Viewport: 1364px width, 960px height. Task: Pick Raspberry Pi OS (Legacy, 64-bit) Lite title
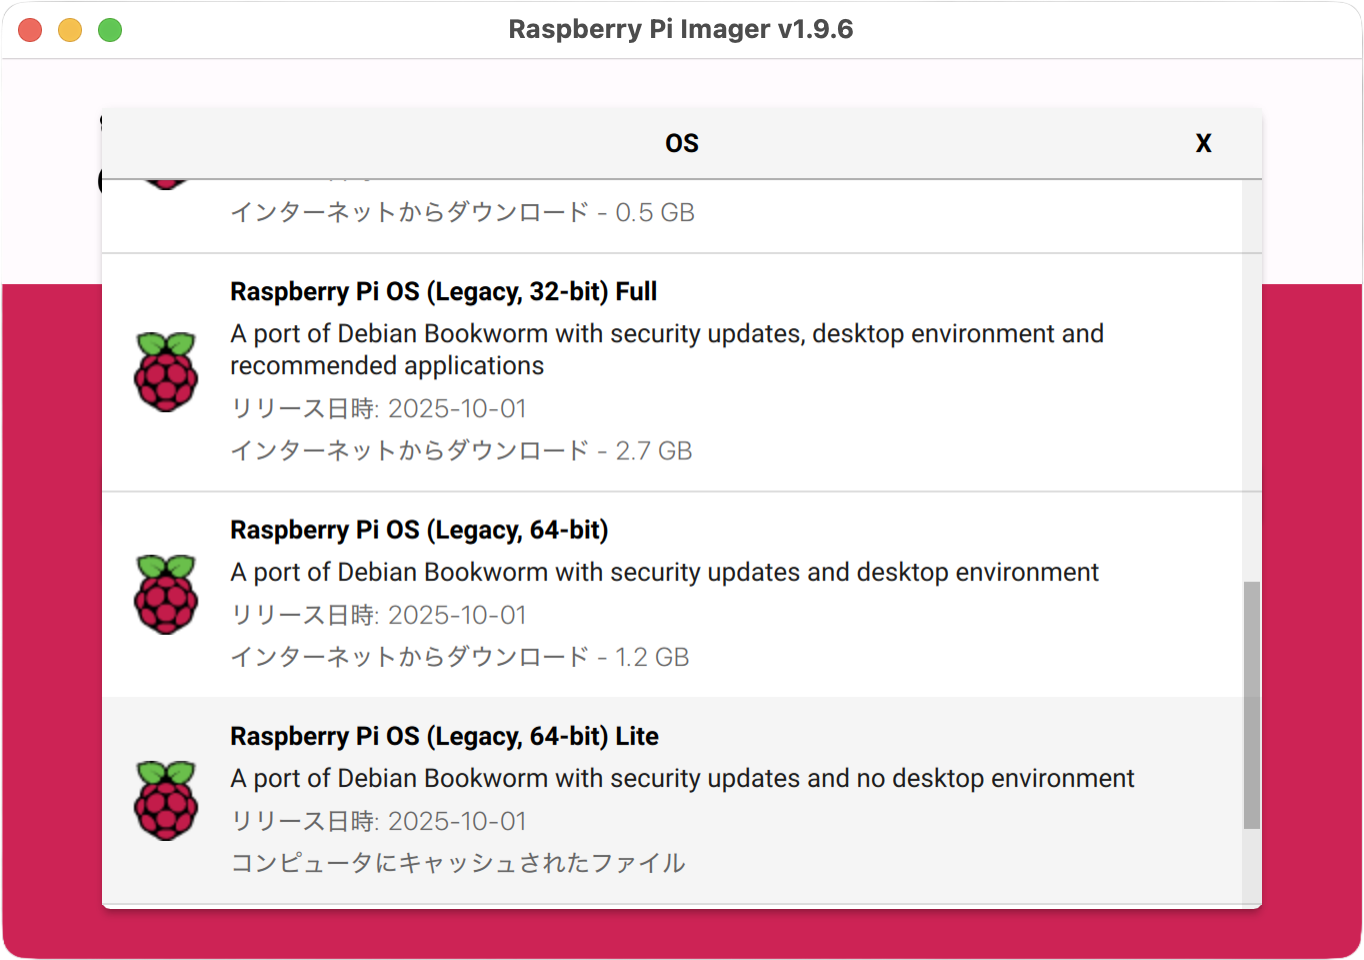444,737
